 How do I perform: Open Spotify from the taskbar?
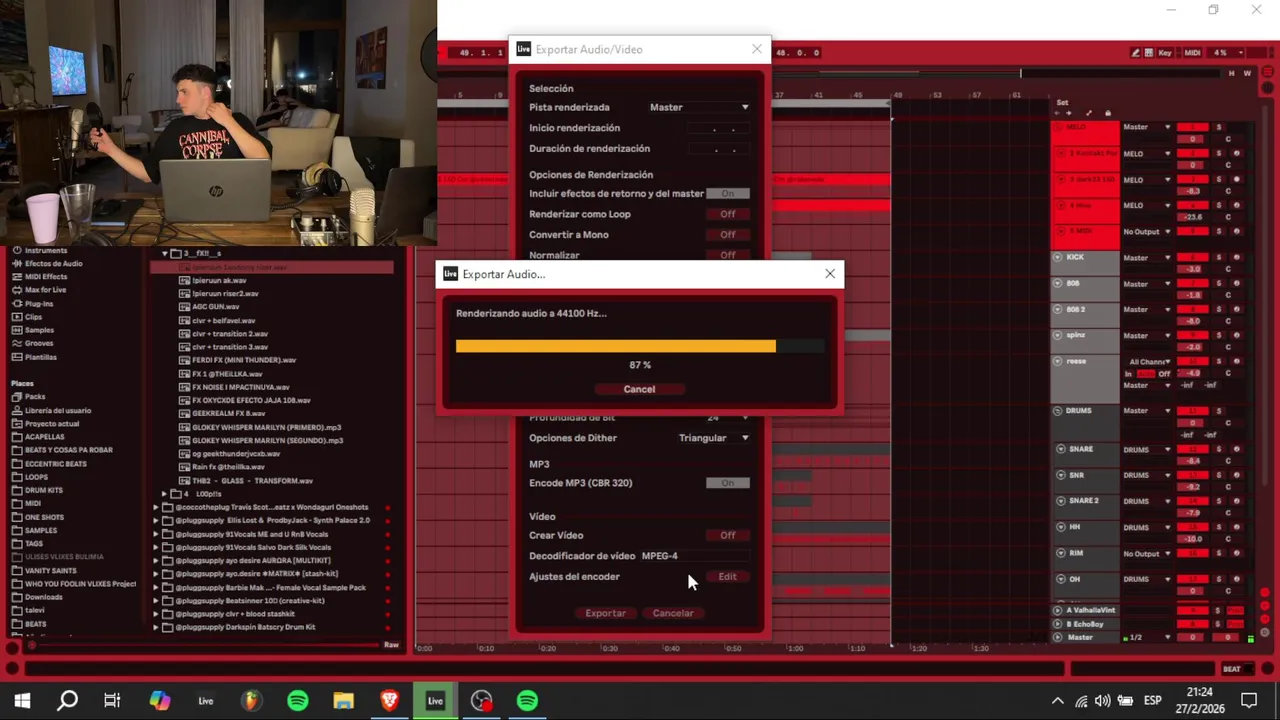(x=298, y=701)
